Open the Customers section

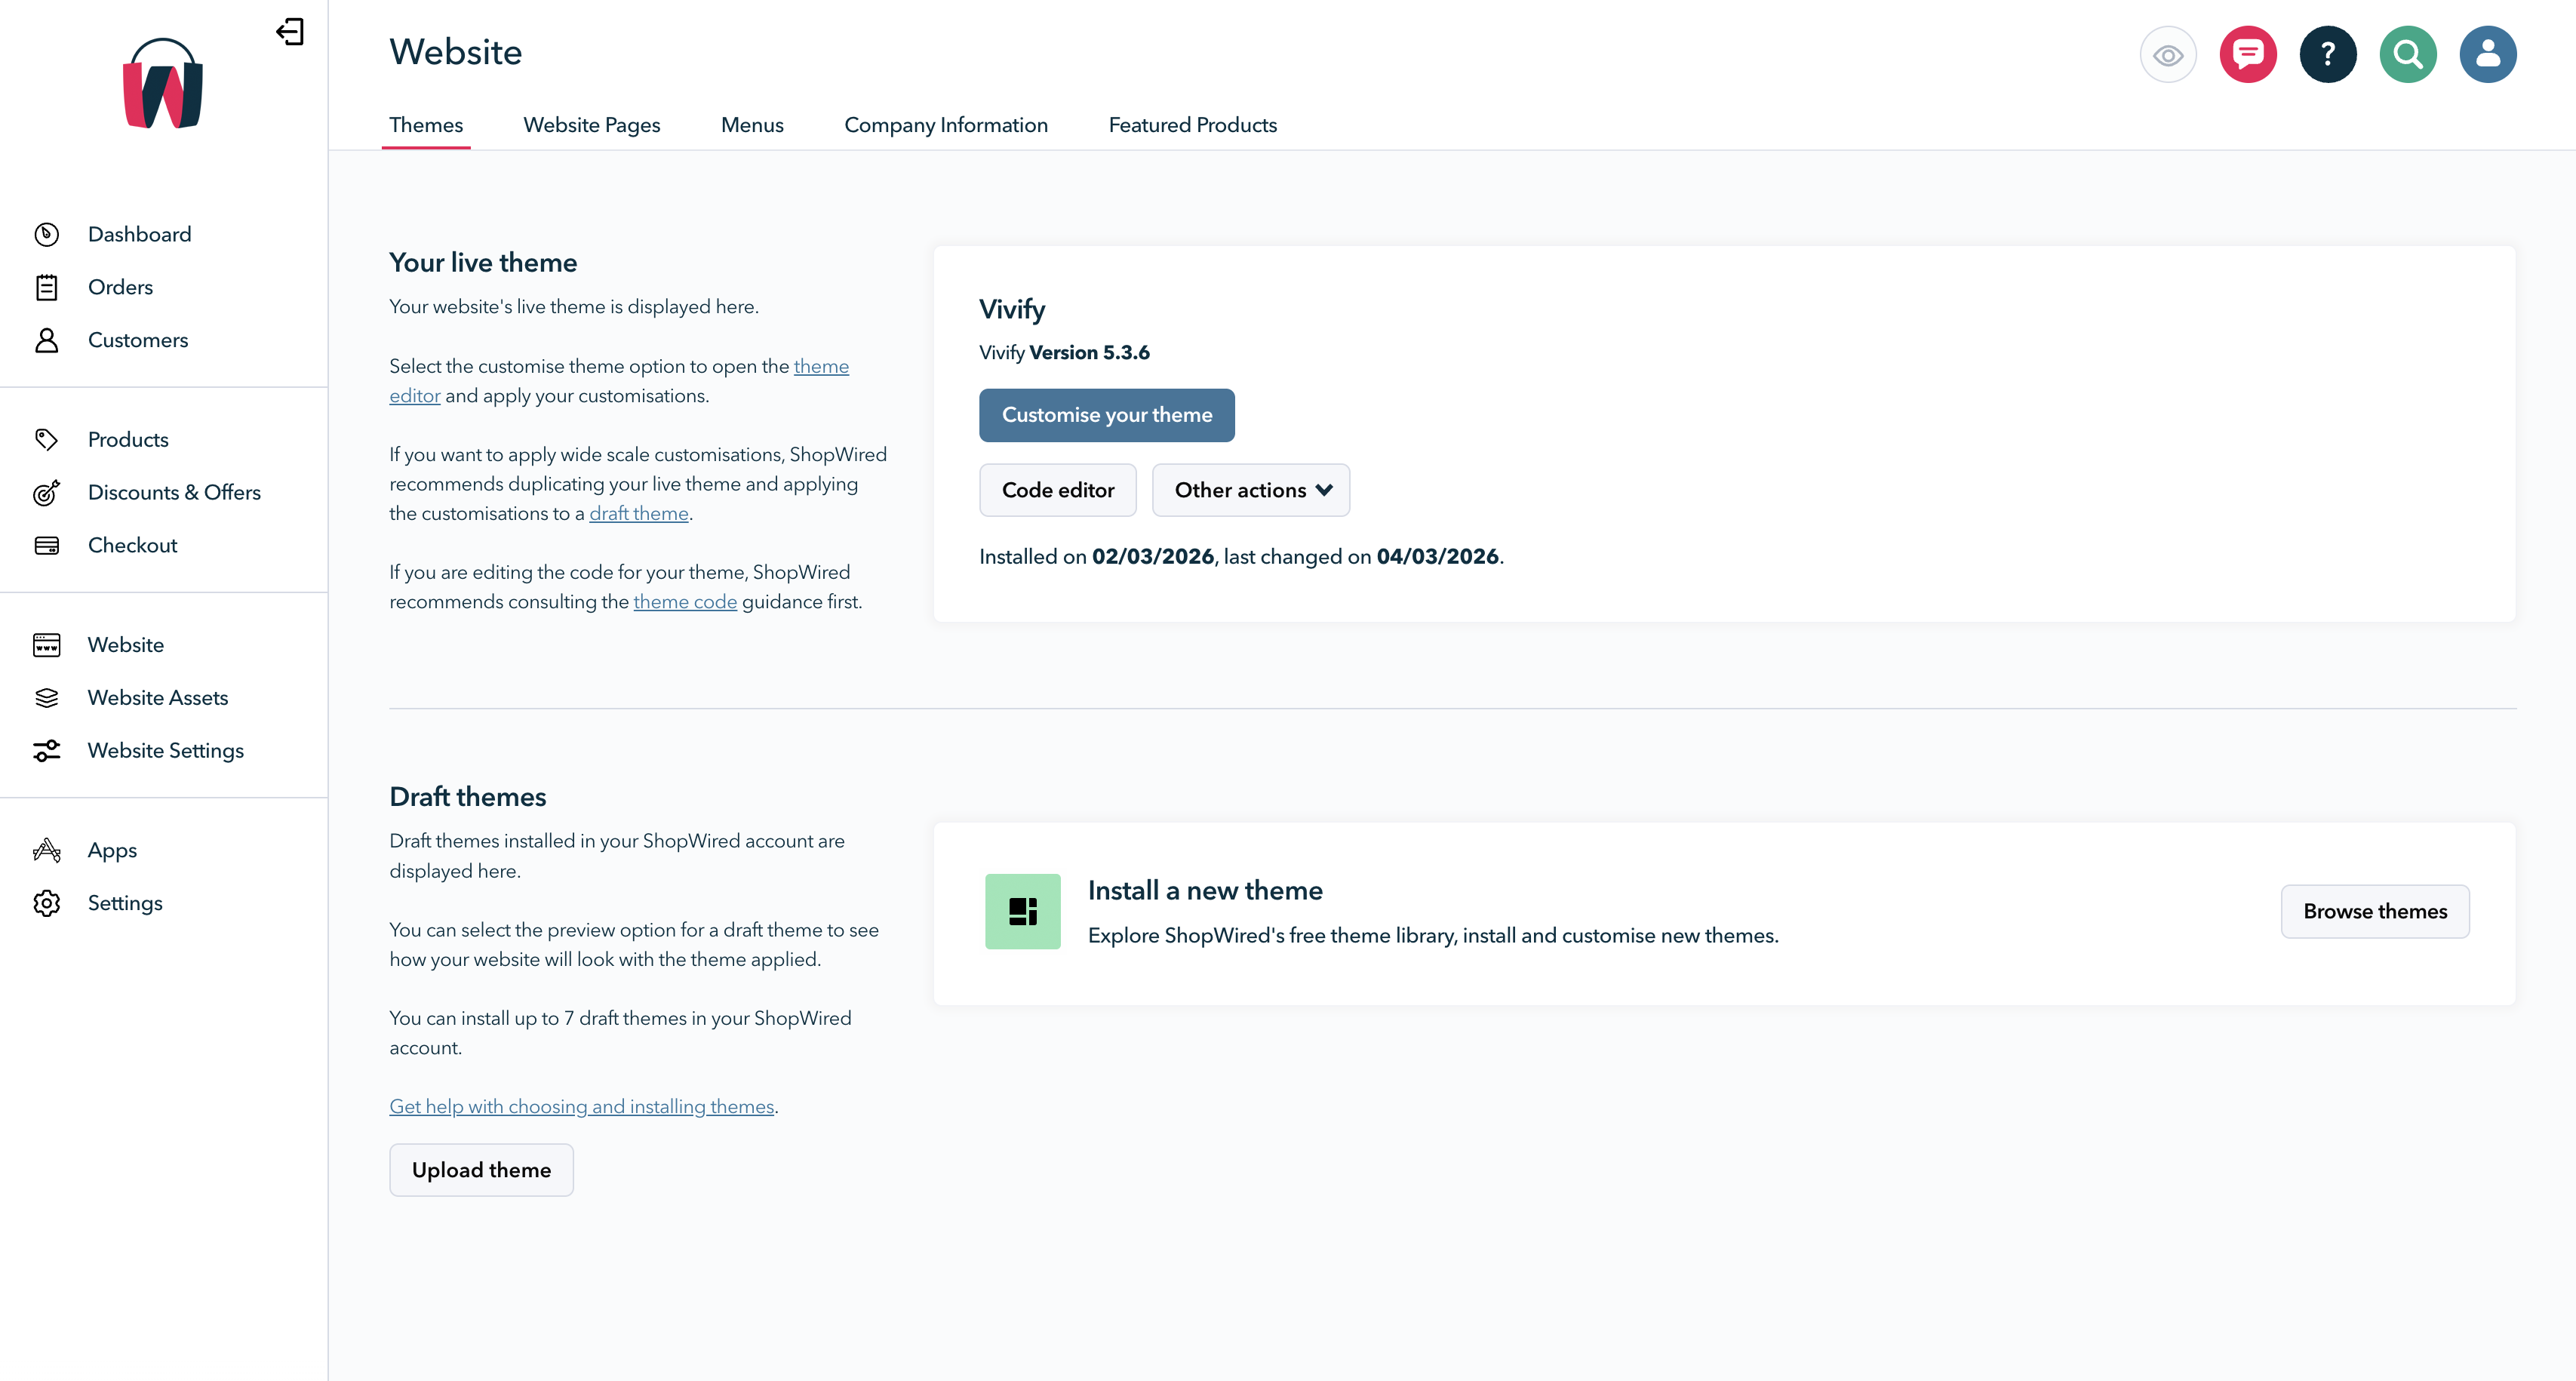[138, 340]
